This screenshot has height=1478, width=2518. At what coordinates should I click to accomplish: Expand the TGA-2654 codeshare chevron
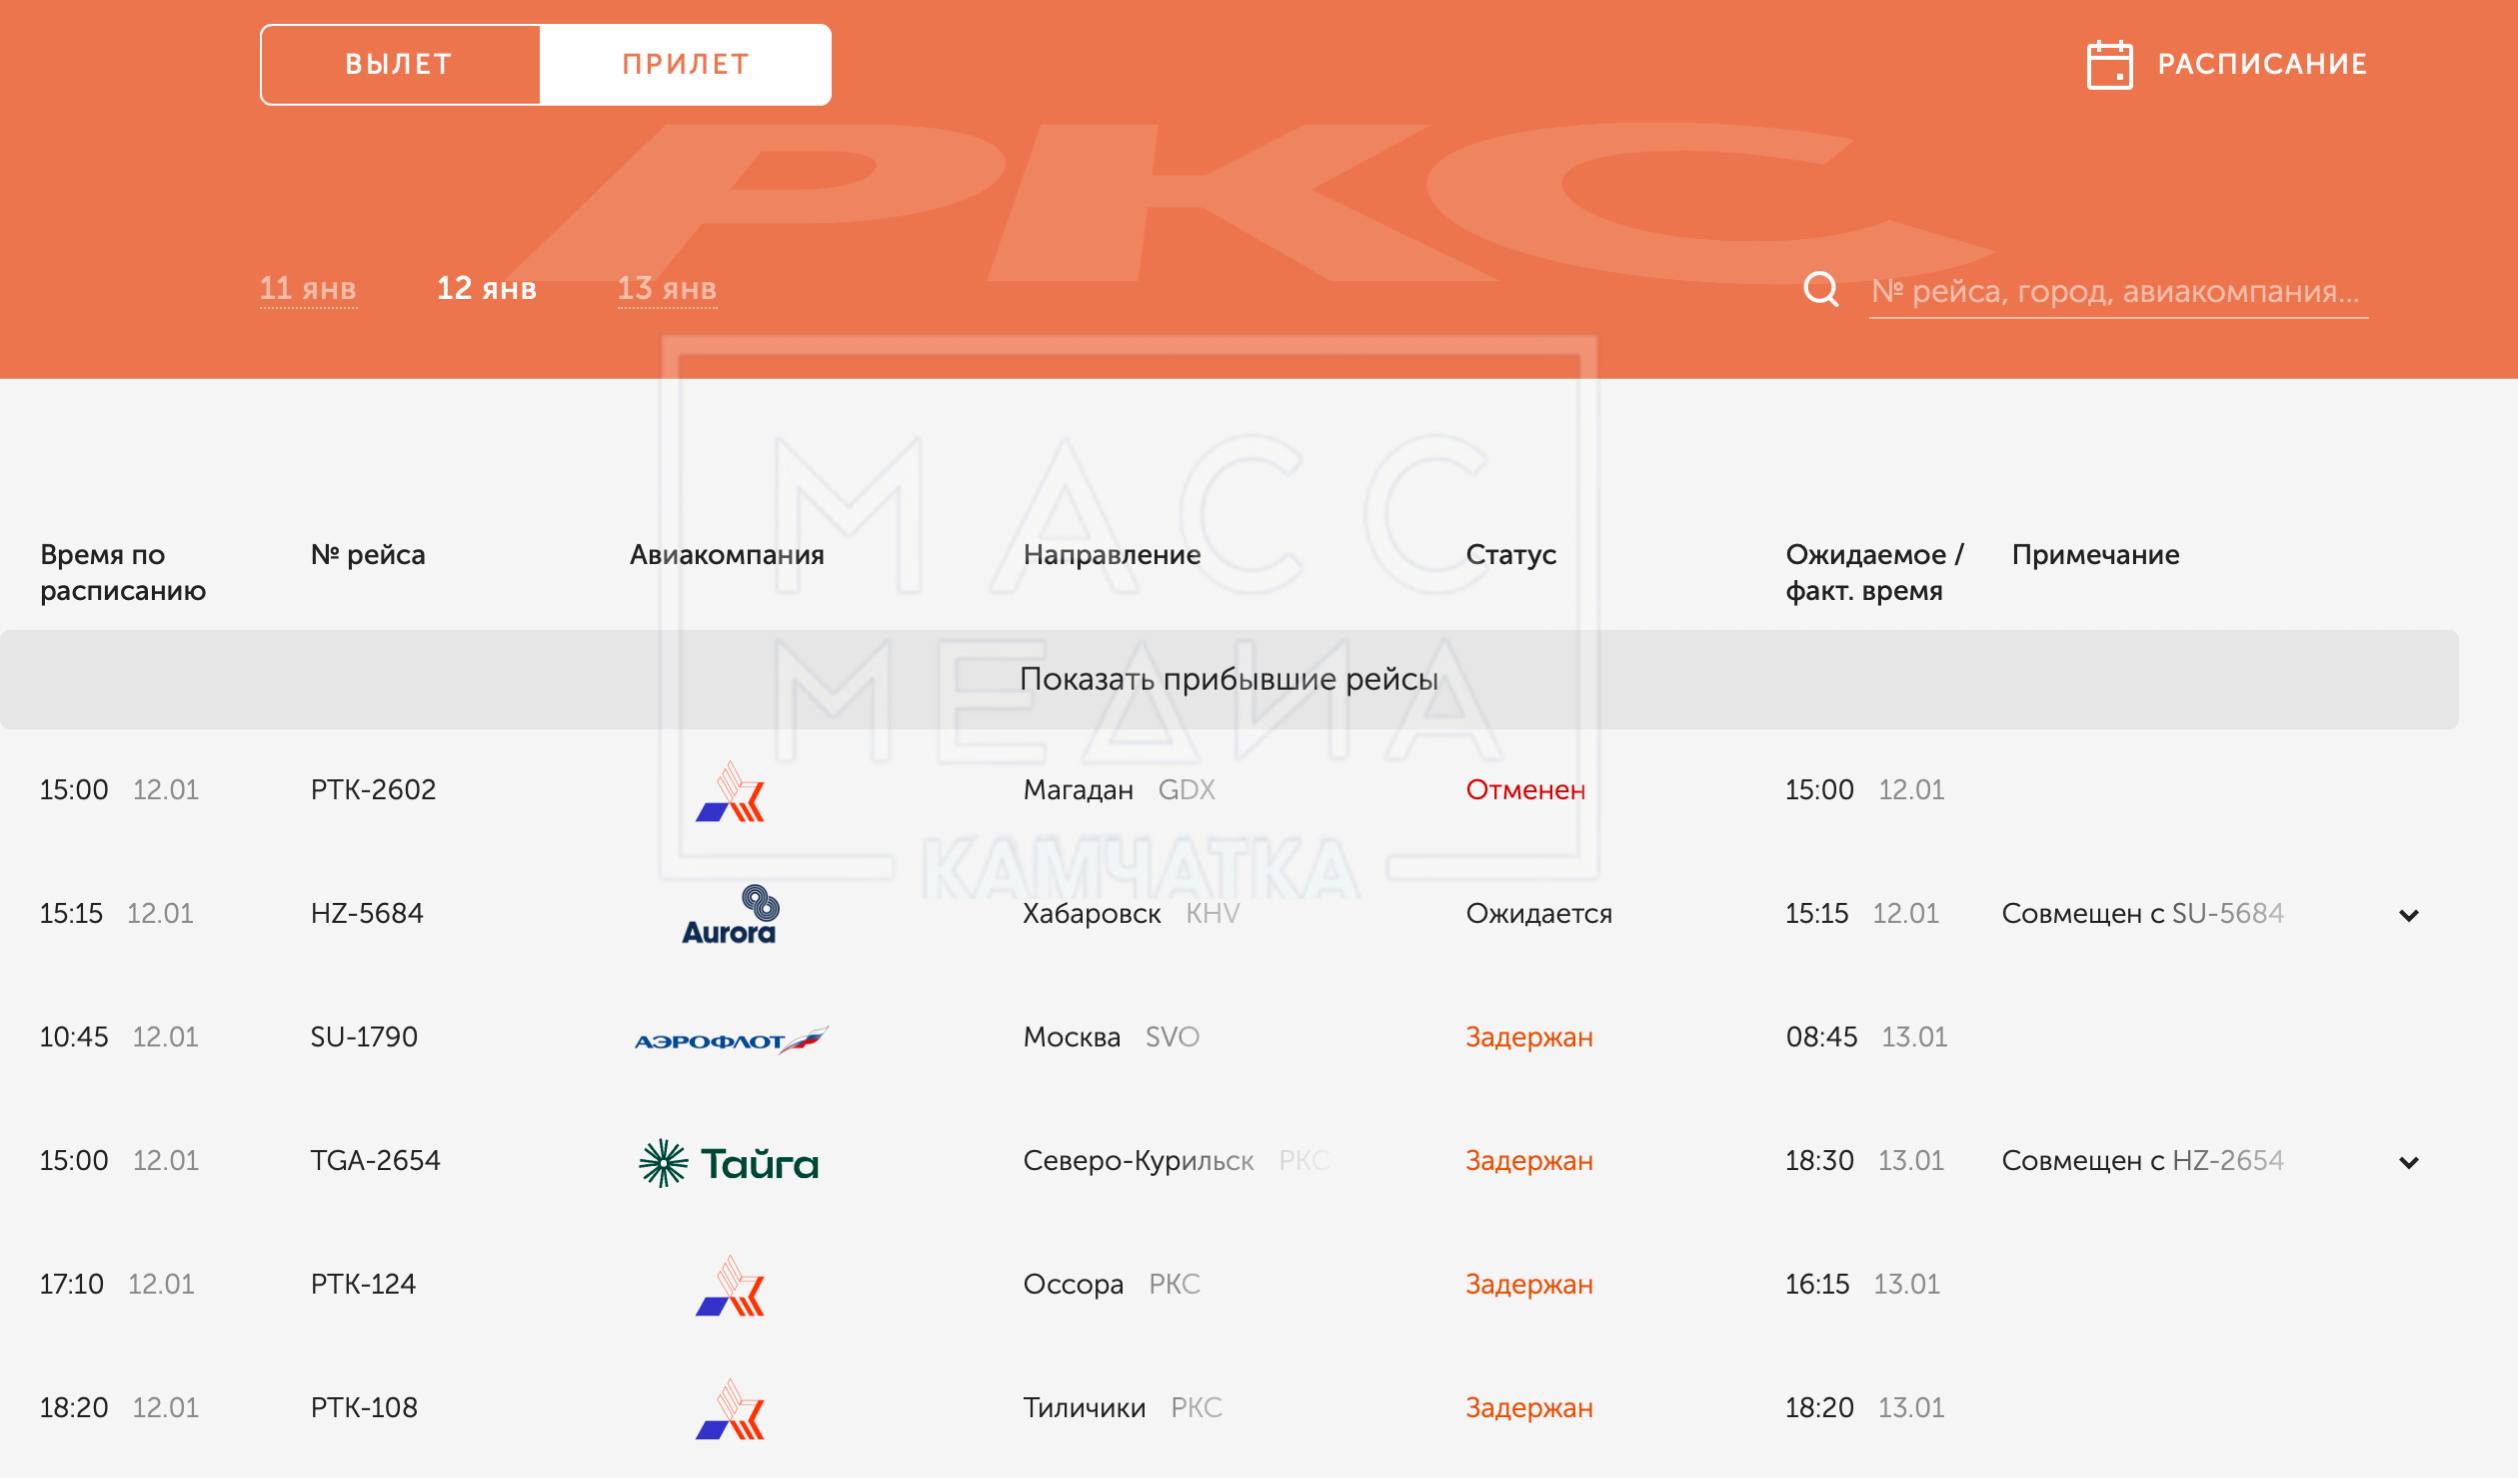[2408, 1162]
